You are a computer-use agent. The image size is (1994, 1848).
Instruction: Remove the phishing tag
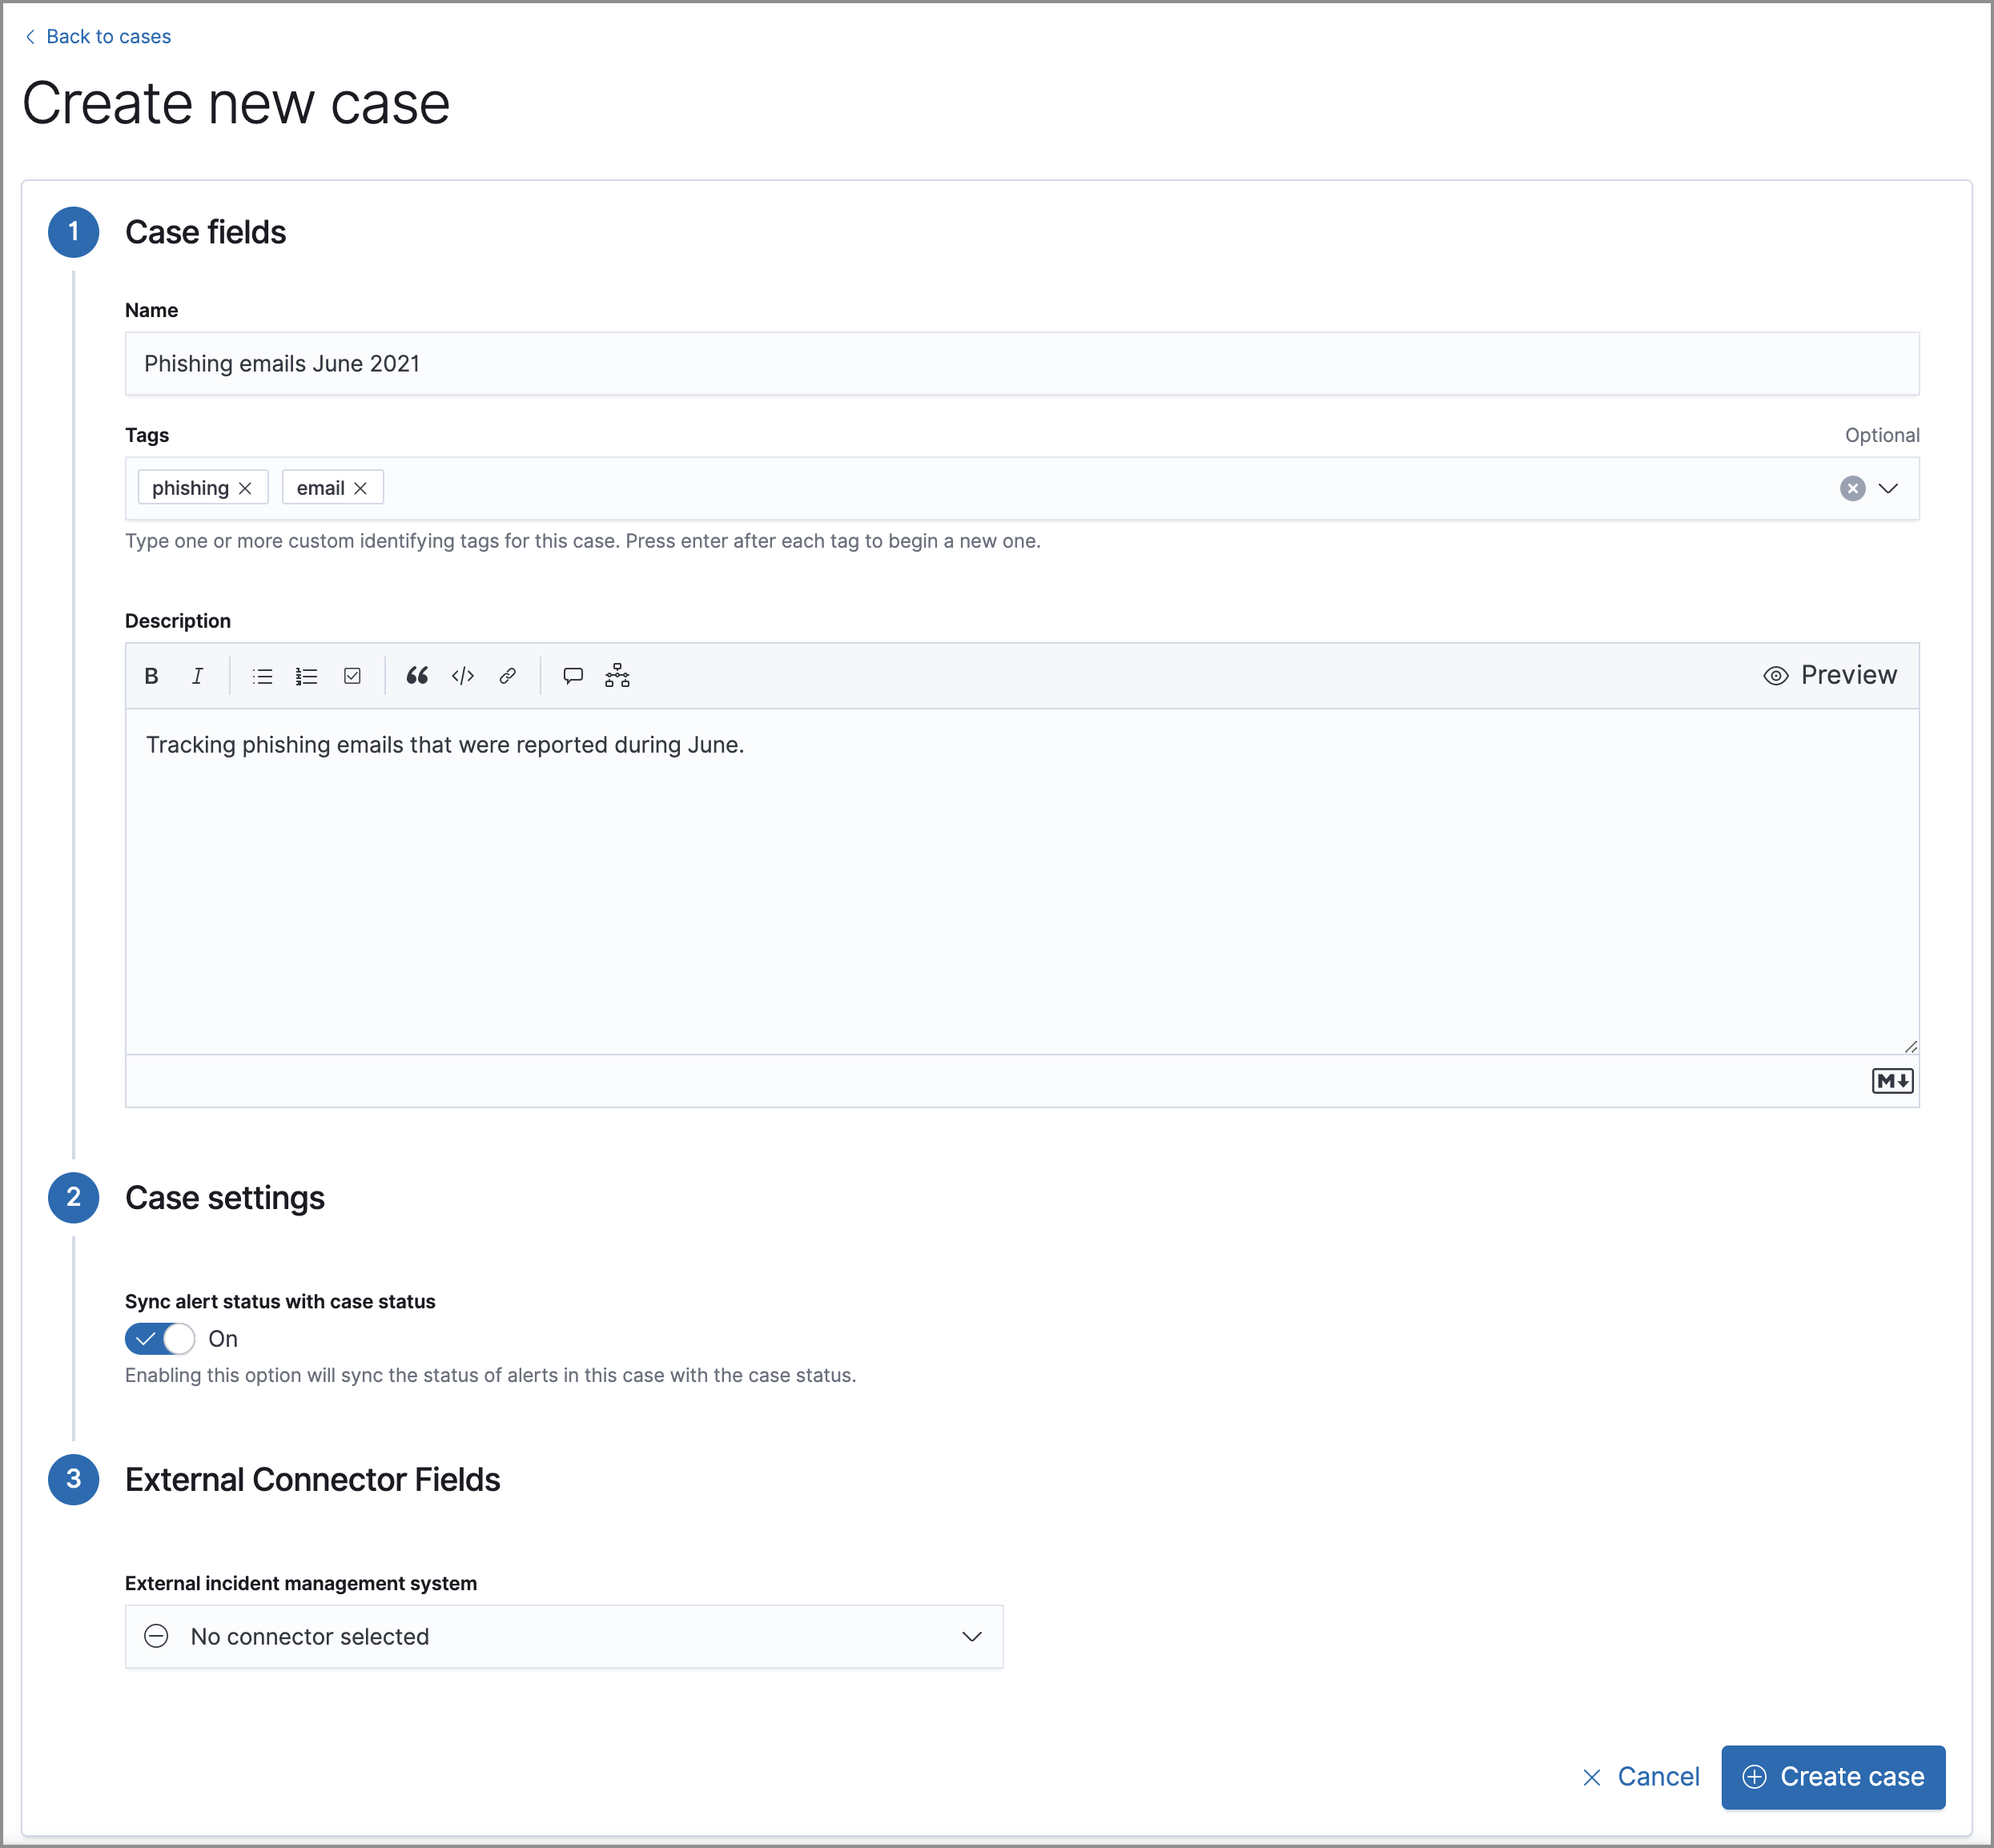point(246,488)
